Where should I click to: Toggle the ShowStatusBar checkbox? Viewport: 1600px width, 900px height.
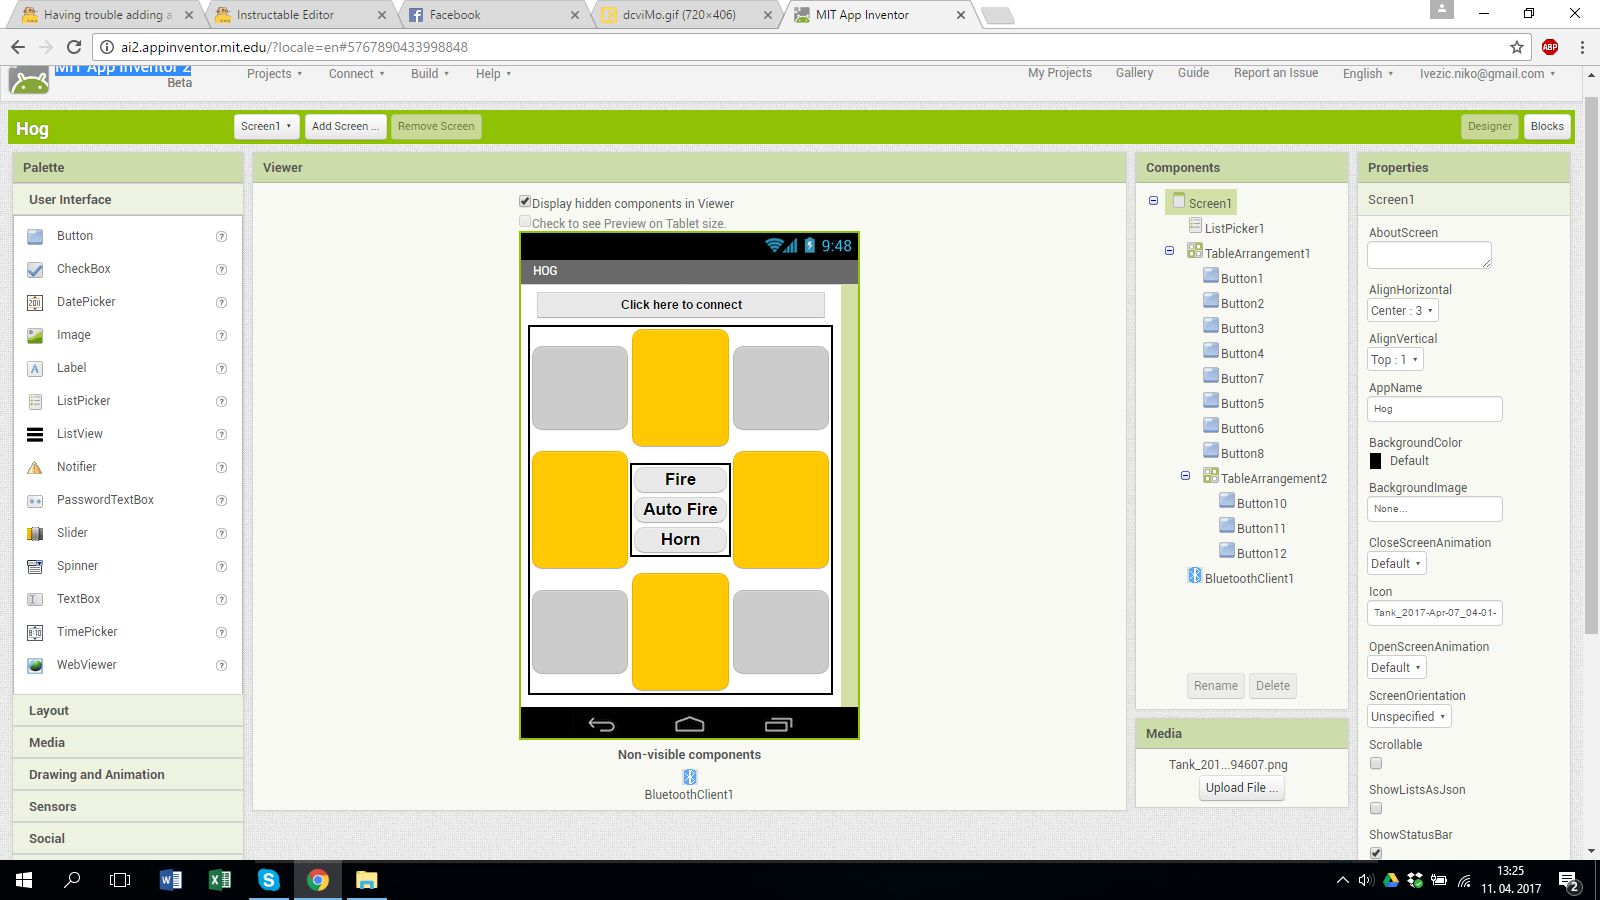tap(1376, 853)
